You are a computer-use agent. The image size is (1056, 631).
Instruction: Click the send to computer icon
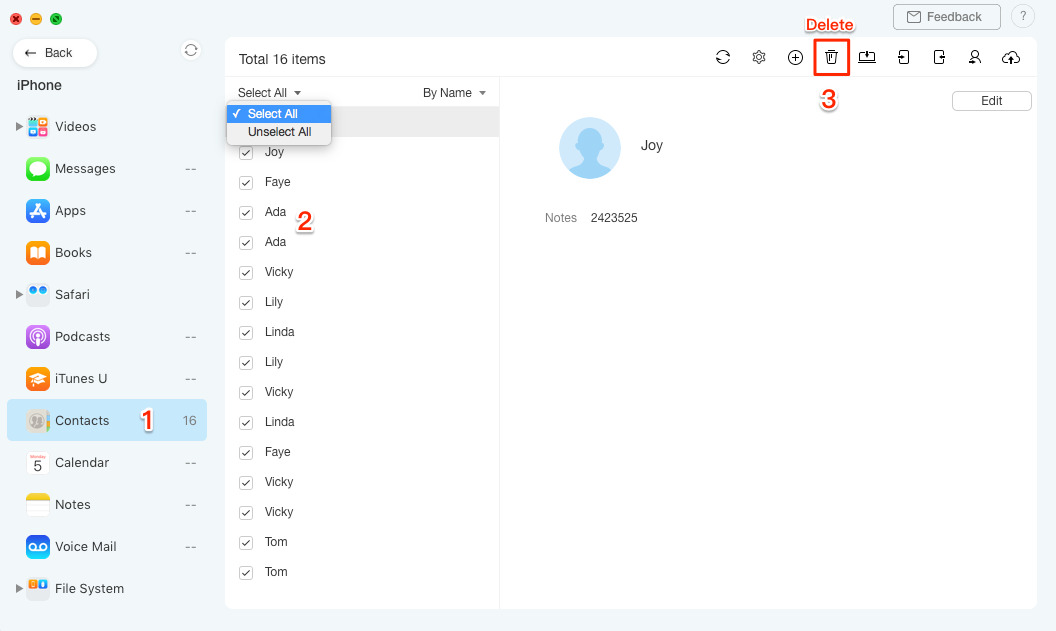click(867, 57)
